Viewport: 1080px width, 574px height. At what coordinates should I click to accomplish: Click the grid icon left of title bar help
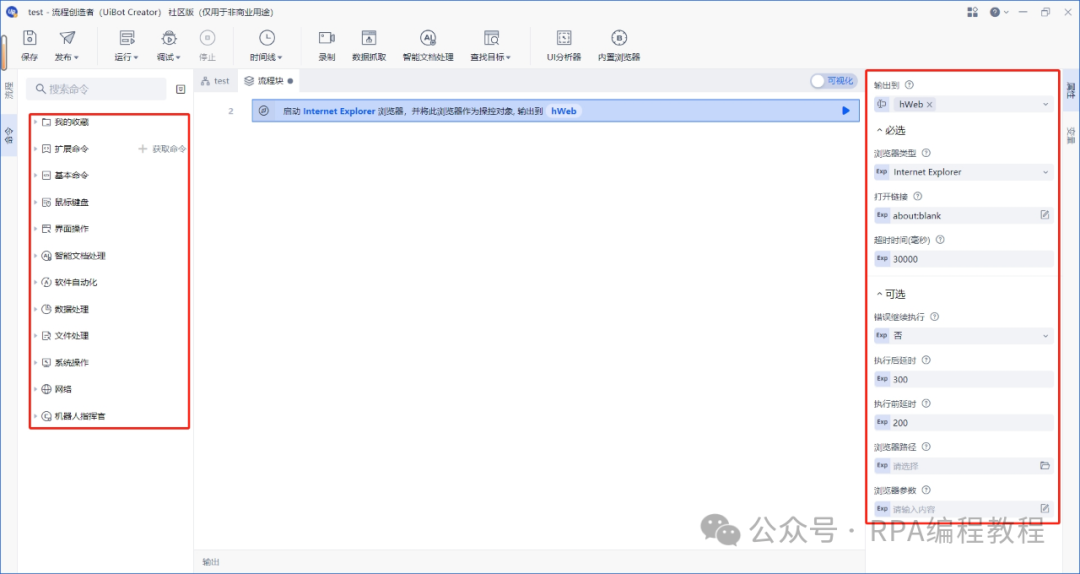(973, 12)
